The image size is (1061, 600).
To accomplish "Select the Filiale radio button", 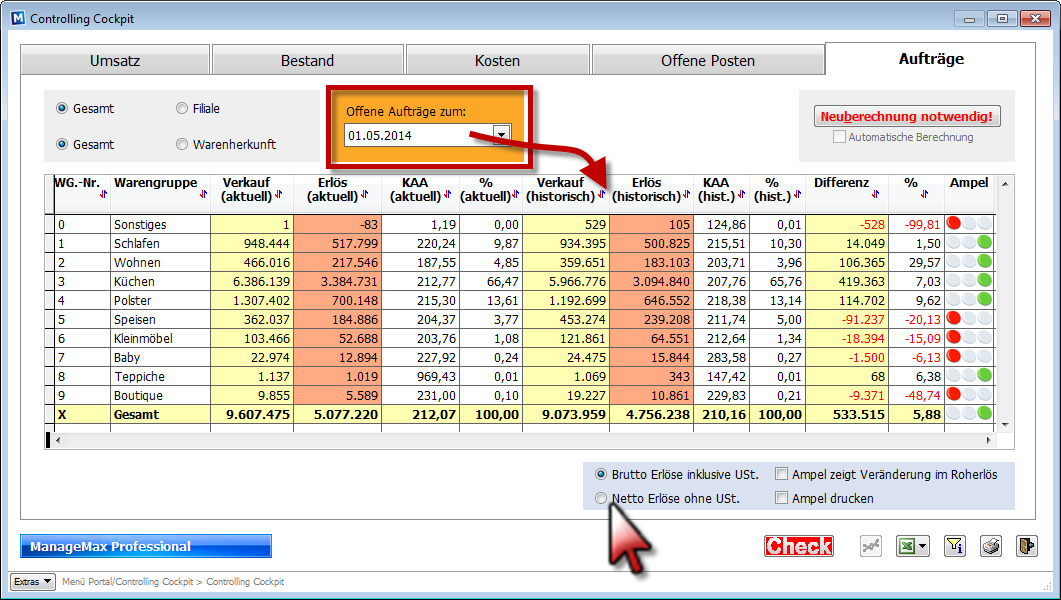I will click(181, 108).
